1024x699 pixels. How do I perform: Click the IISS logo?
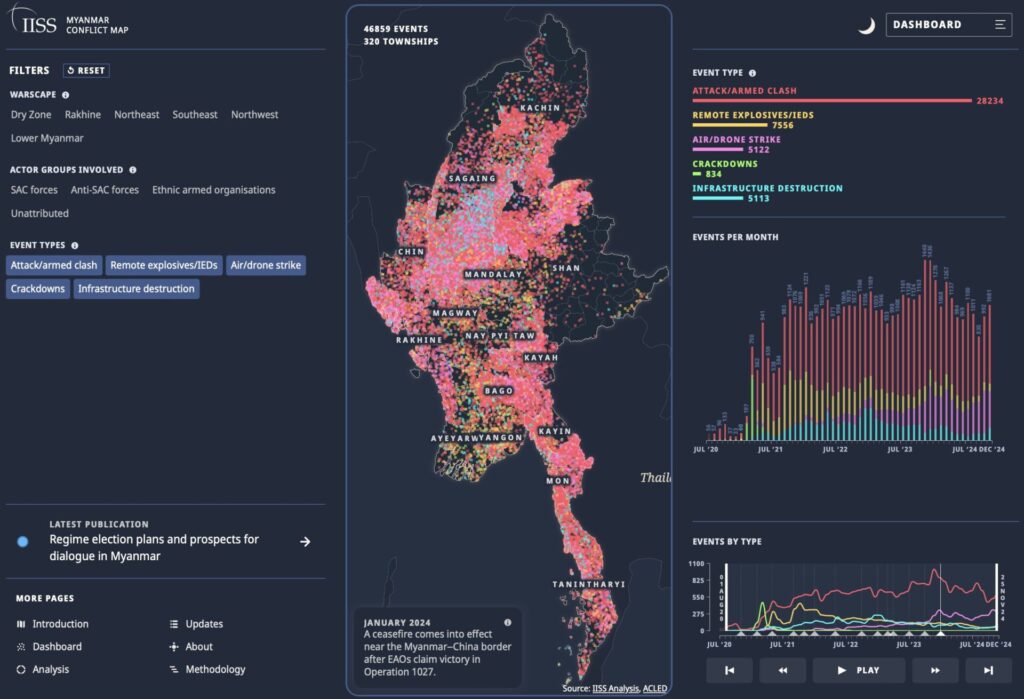[33, 24]
